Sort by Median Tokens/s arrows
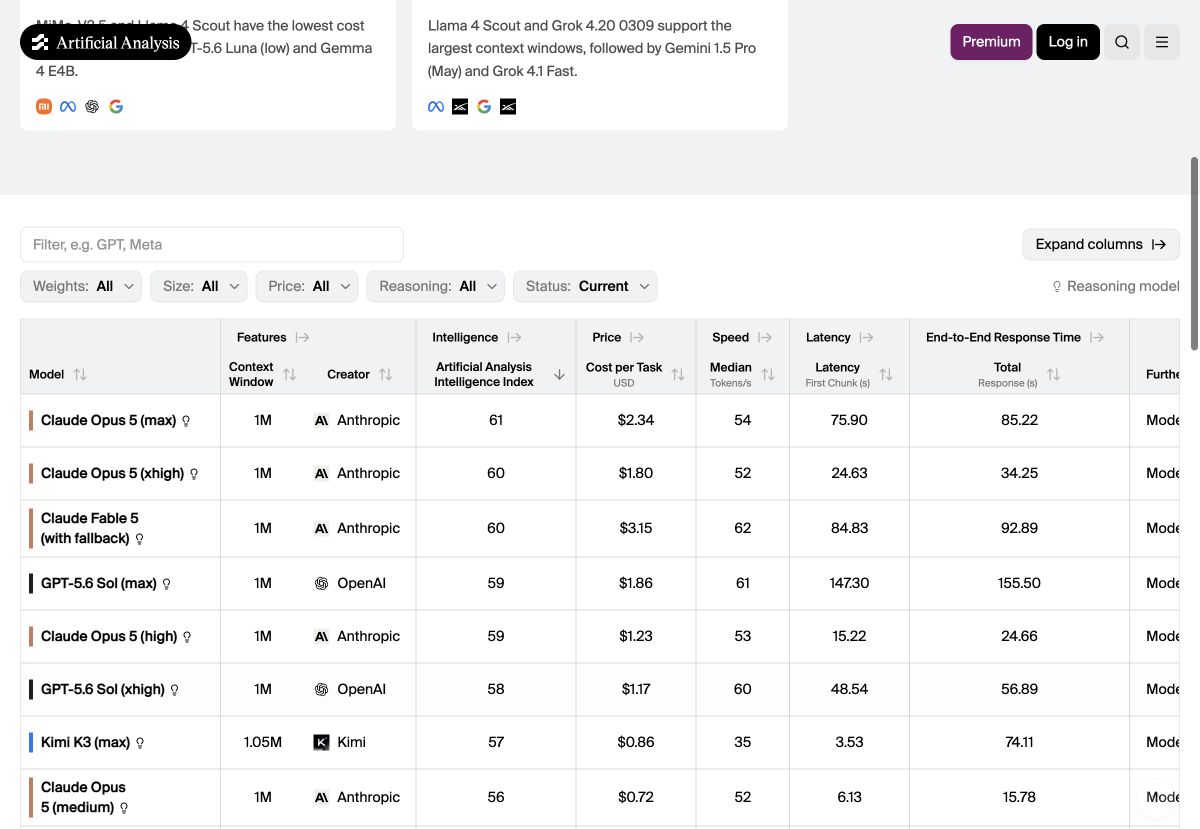 (x=768, y=374)
